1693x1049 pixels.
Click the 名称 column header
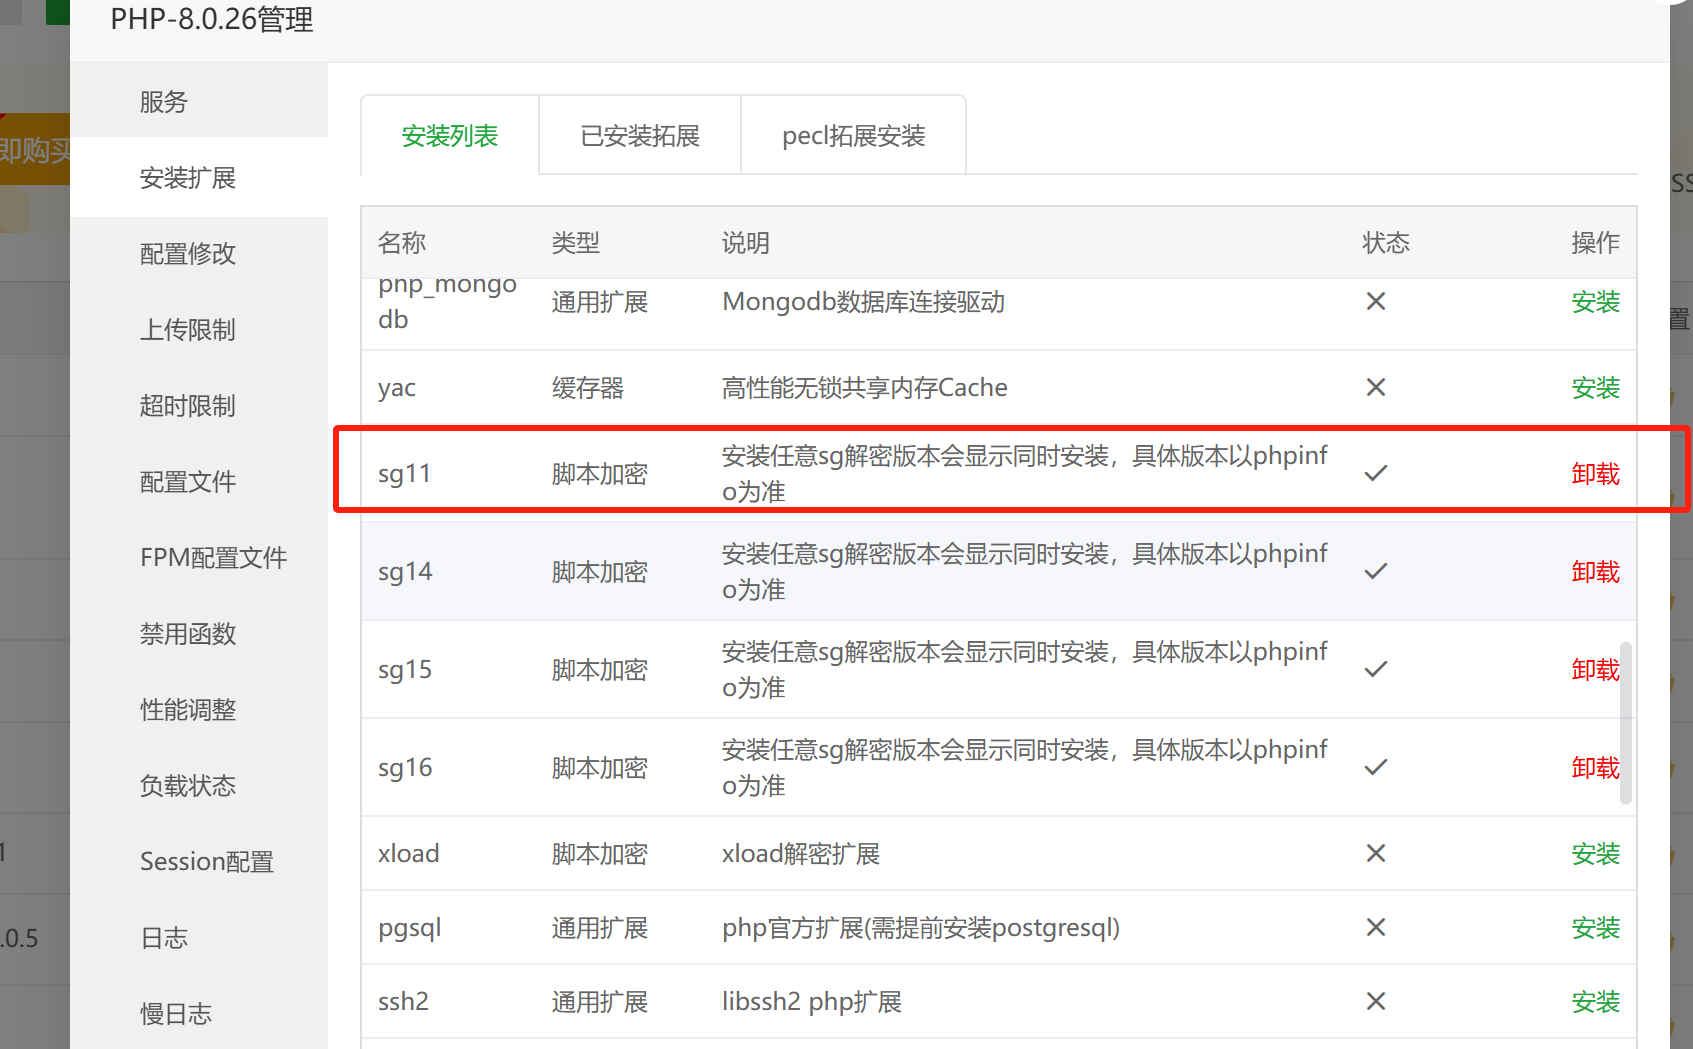(x=402, y=243)
